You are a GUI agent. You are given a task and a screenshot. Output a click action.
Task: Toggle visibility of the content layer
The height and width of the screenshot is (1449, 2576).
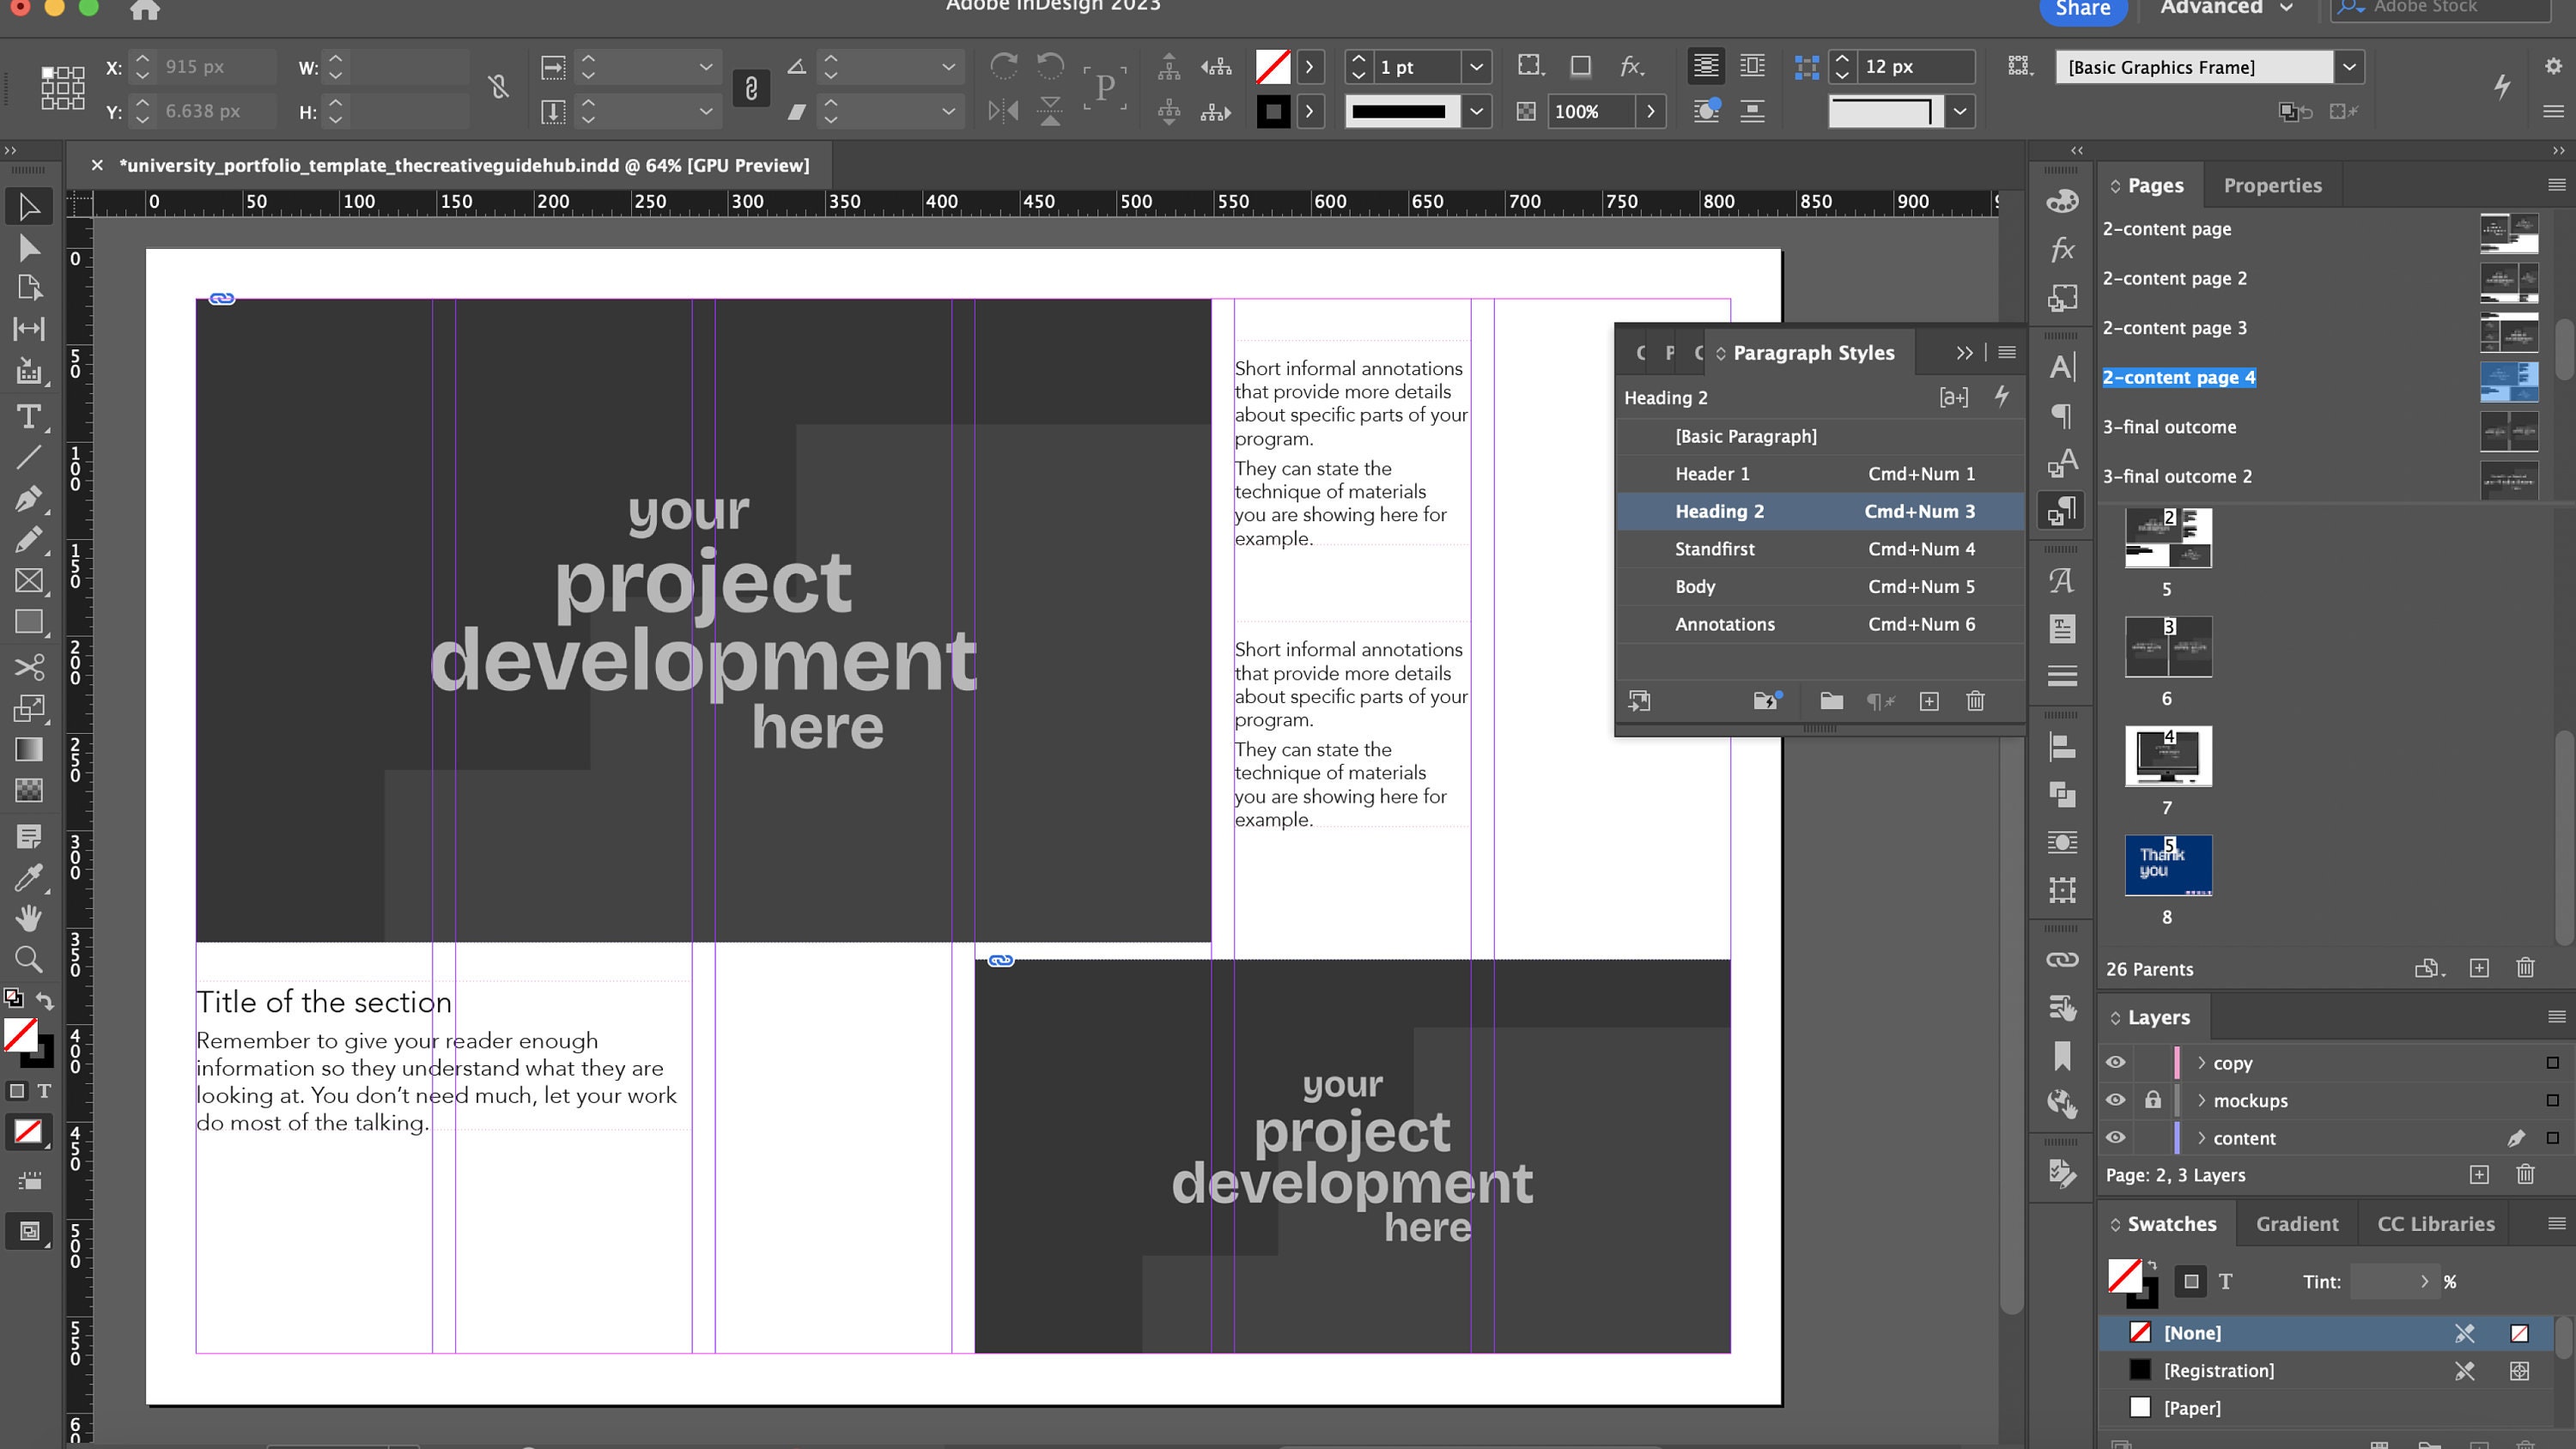[2115, 1137]
